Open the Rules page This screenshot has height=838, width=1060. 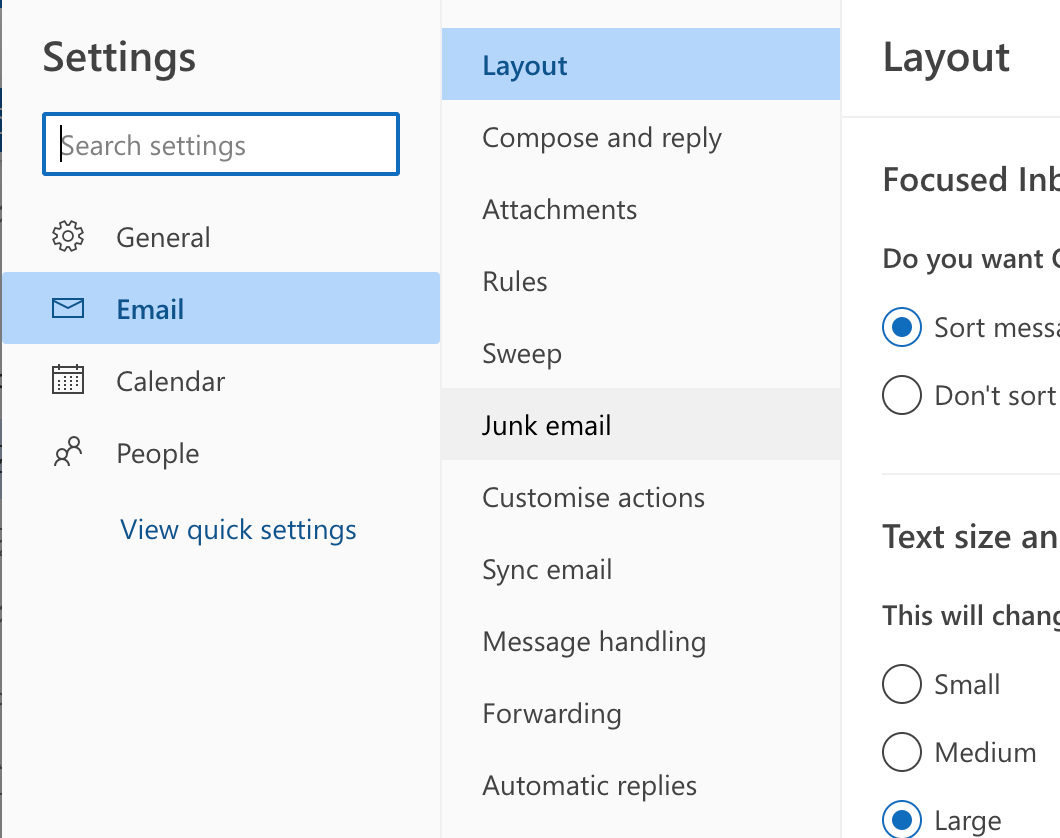pos(515,281)
